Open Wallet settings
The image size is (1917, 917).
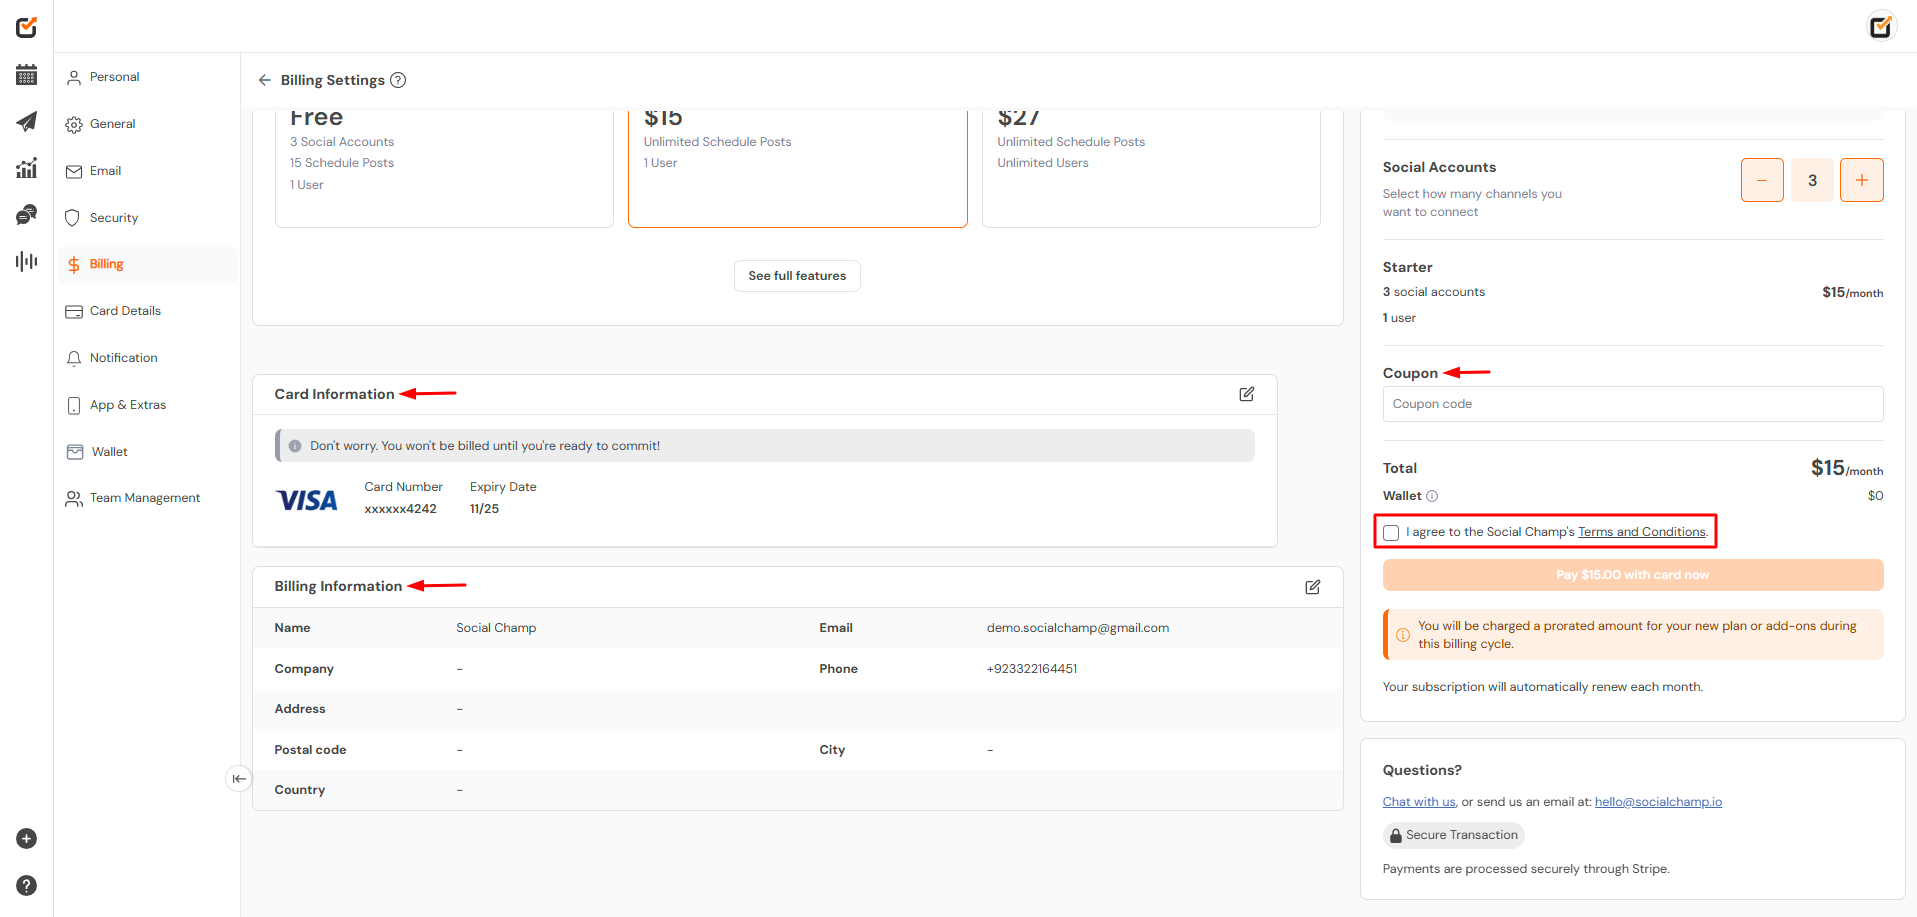point(148,452)
